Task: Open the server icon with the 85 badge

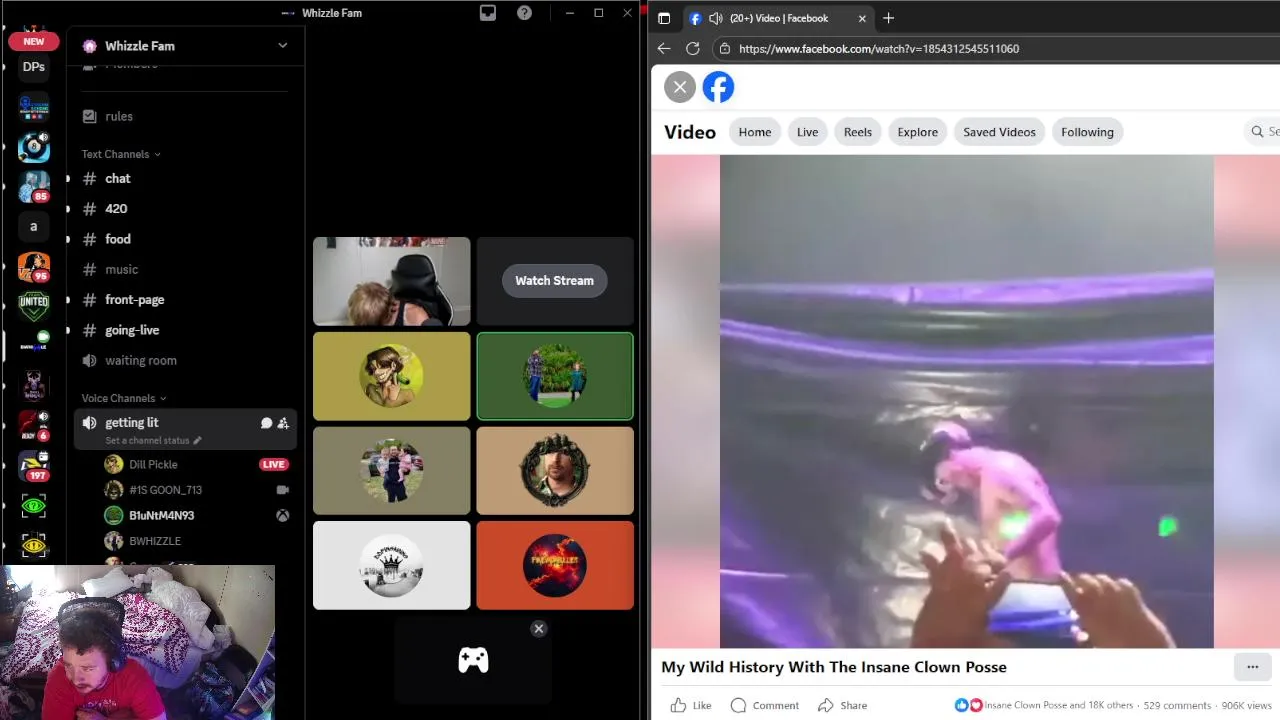Action: (34, 187)
